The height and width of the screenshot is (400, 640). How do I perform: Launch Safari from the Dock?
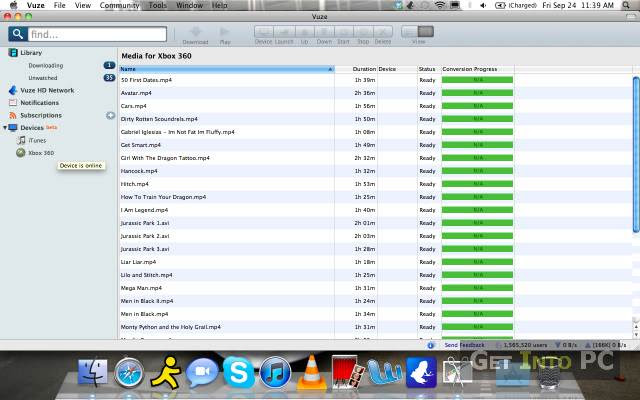coord(129,373)
